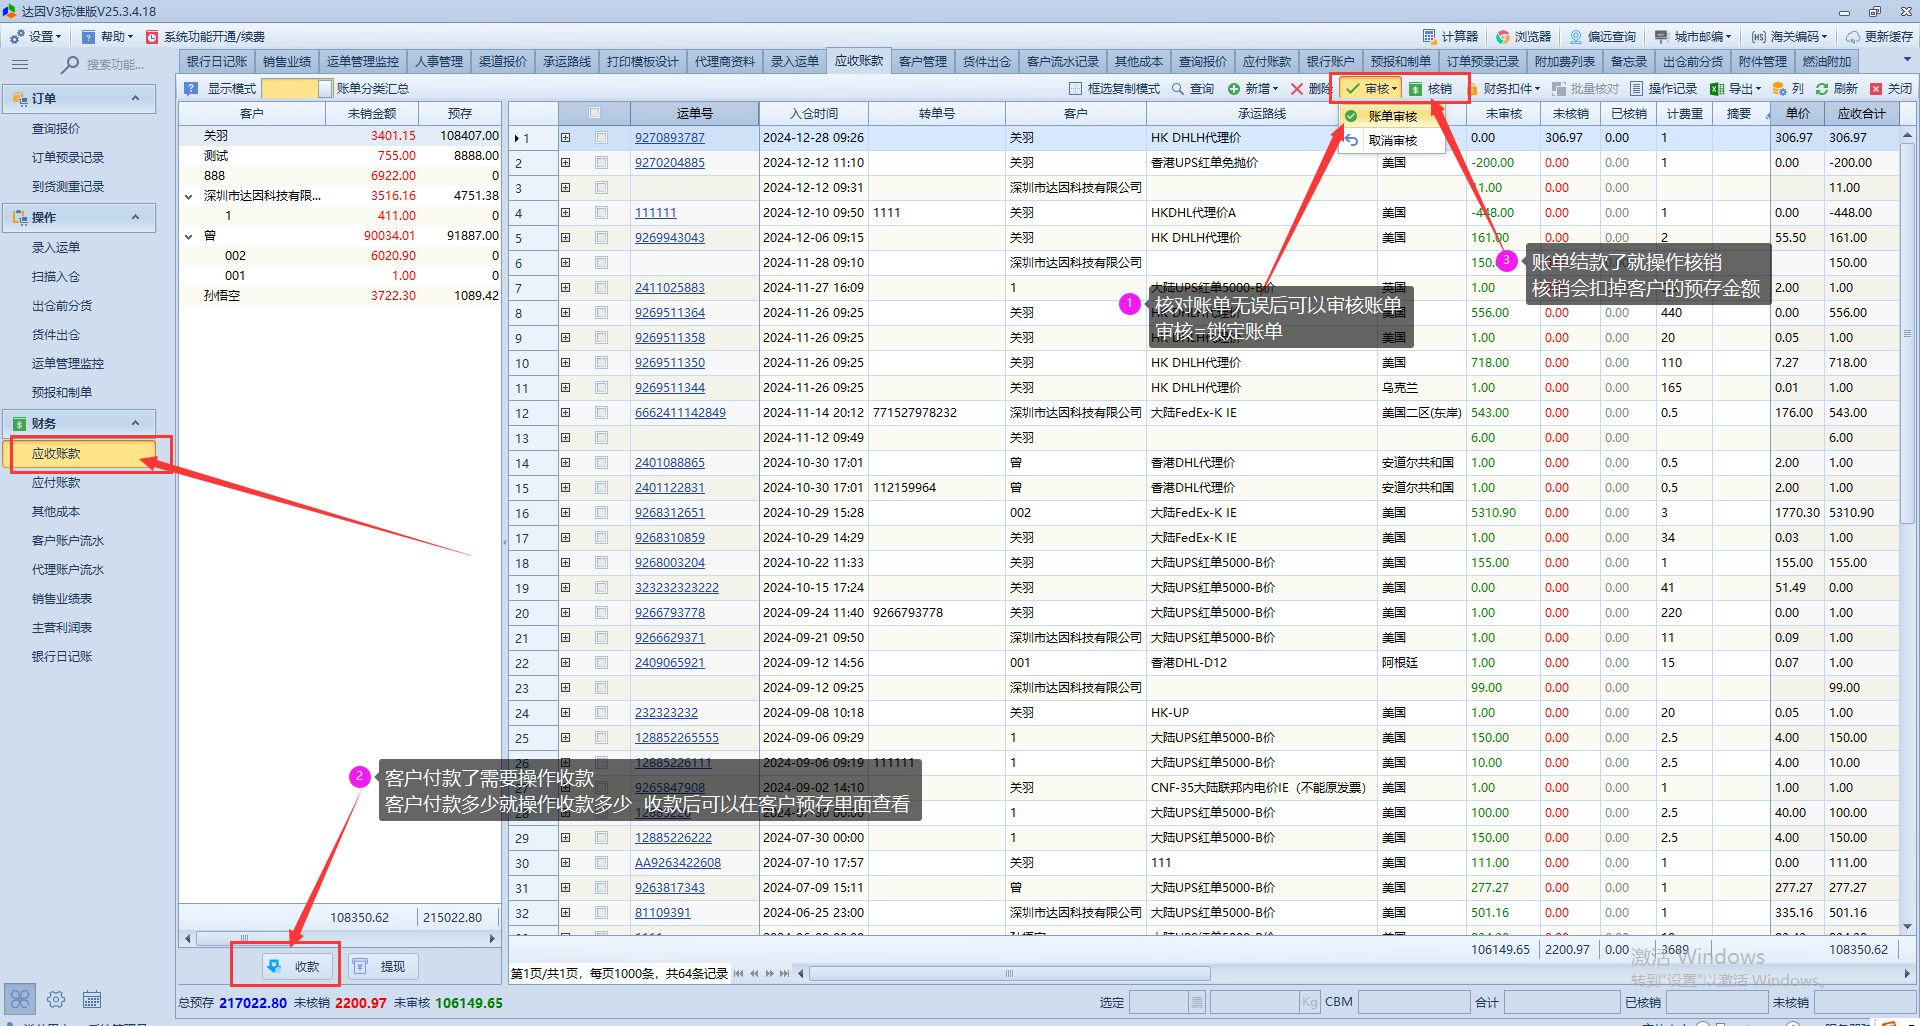Click the horizontal scrollbar under customer list

point(340,939)
